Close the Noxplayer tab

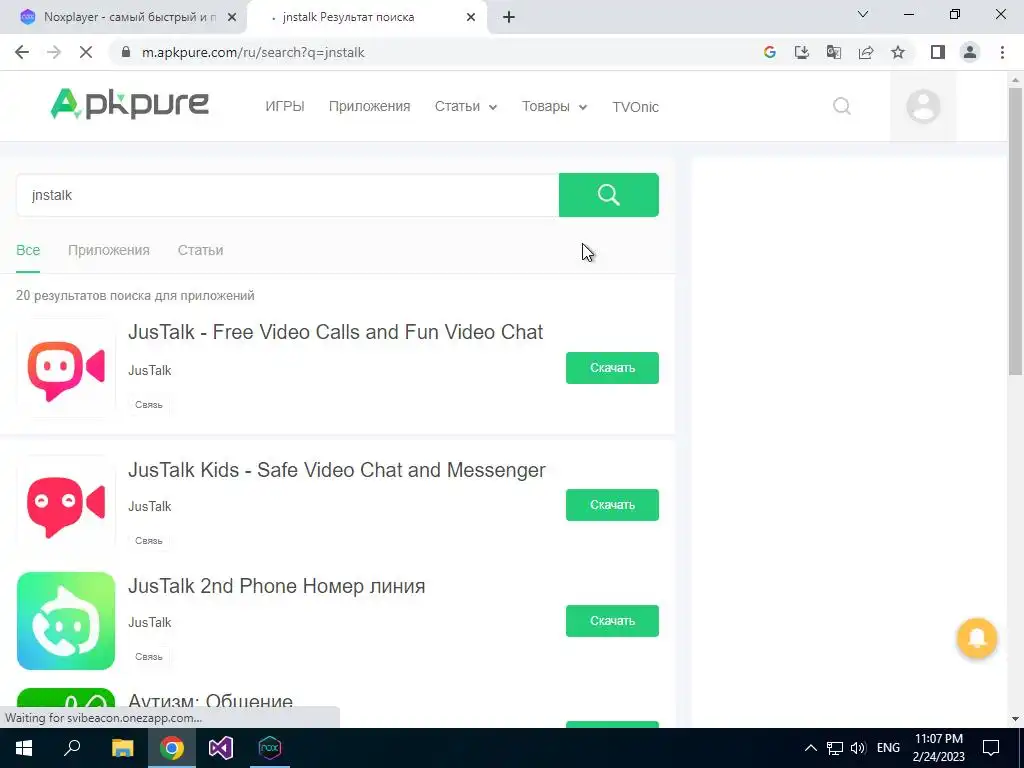tap(232, 17)
